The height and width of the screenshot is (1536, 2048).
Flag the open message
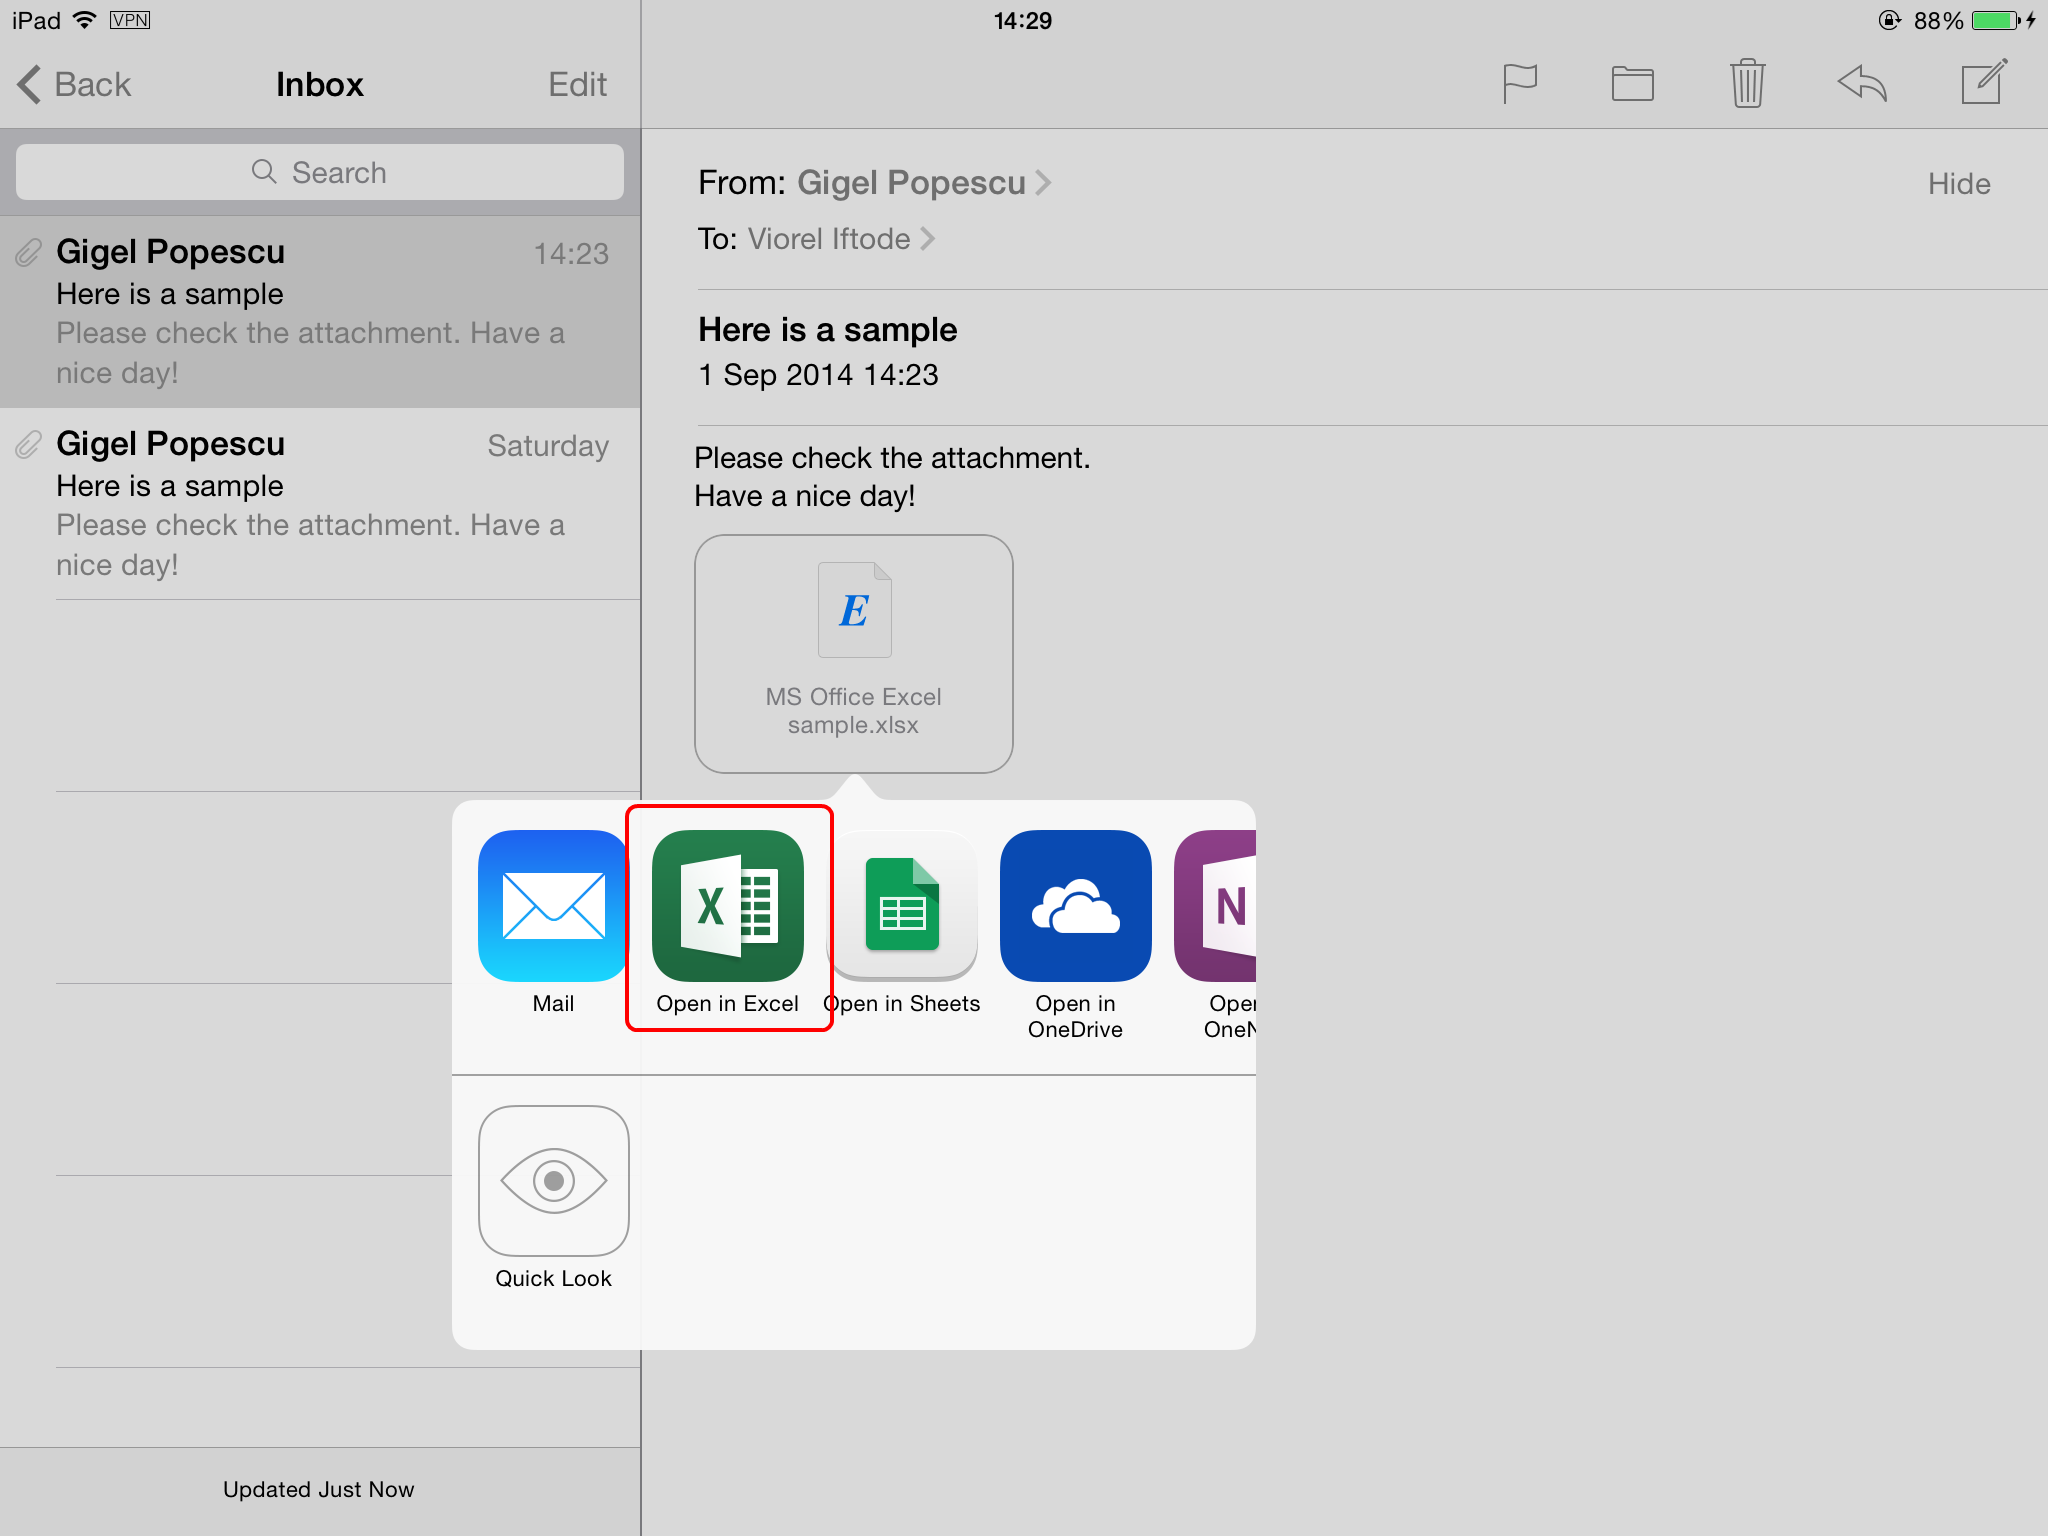pos(1520,84)
